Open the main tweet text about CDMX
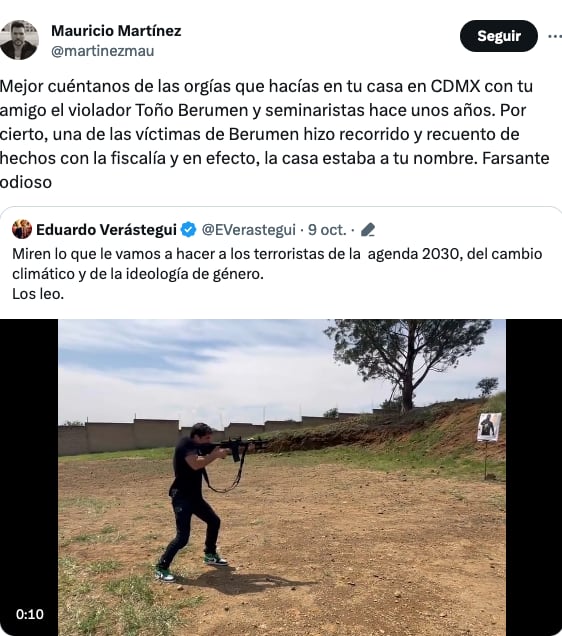Viewport: 562px width, 636px height. tap(275, 134)
